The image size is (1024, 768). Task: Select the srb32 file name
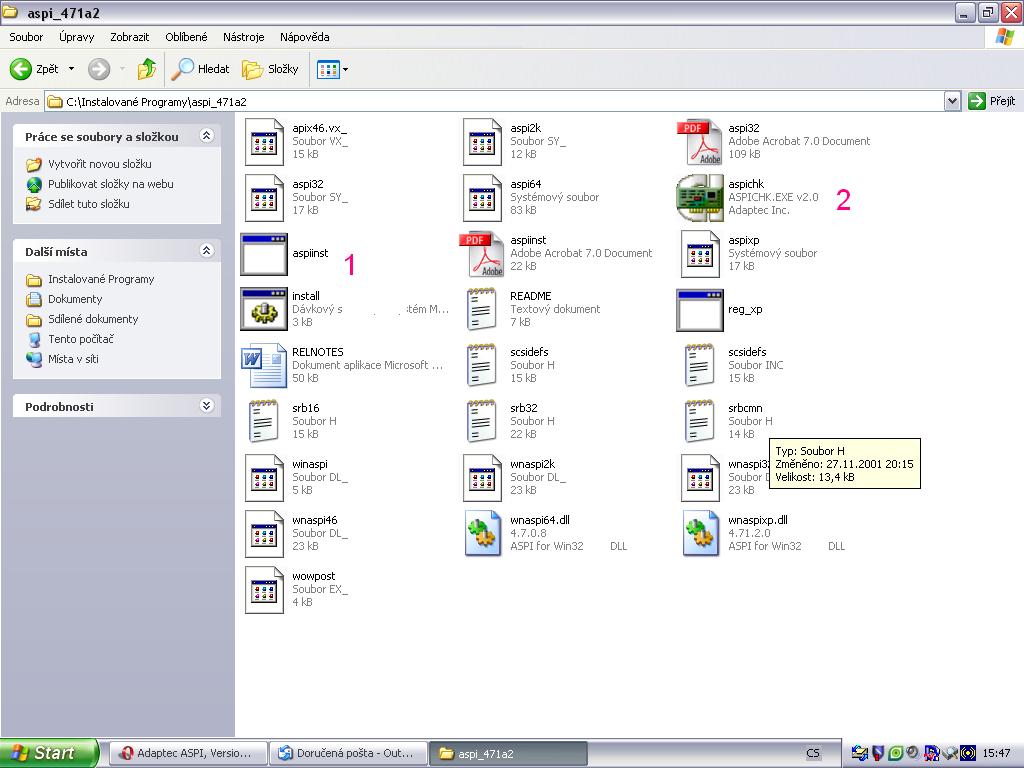coord(524,408)
